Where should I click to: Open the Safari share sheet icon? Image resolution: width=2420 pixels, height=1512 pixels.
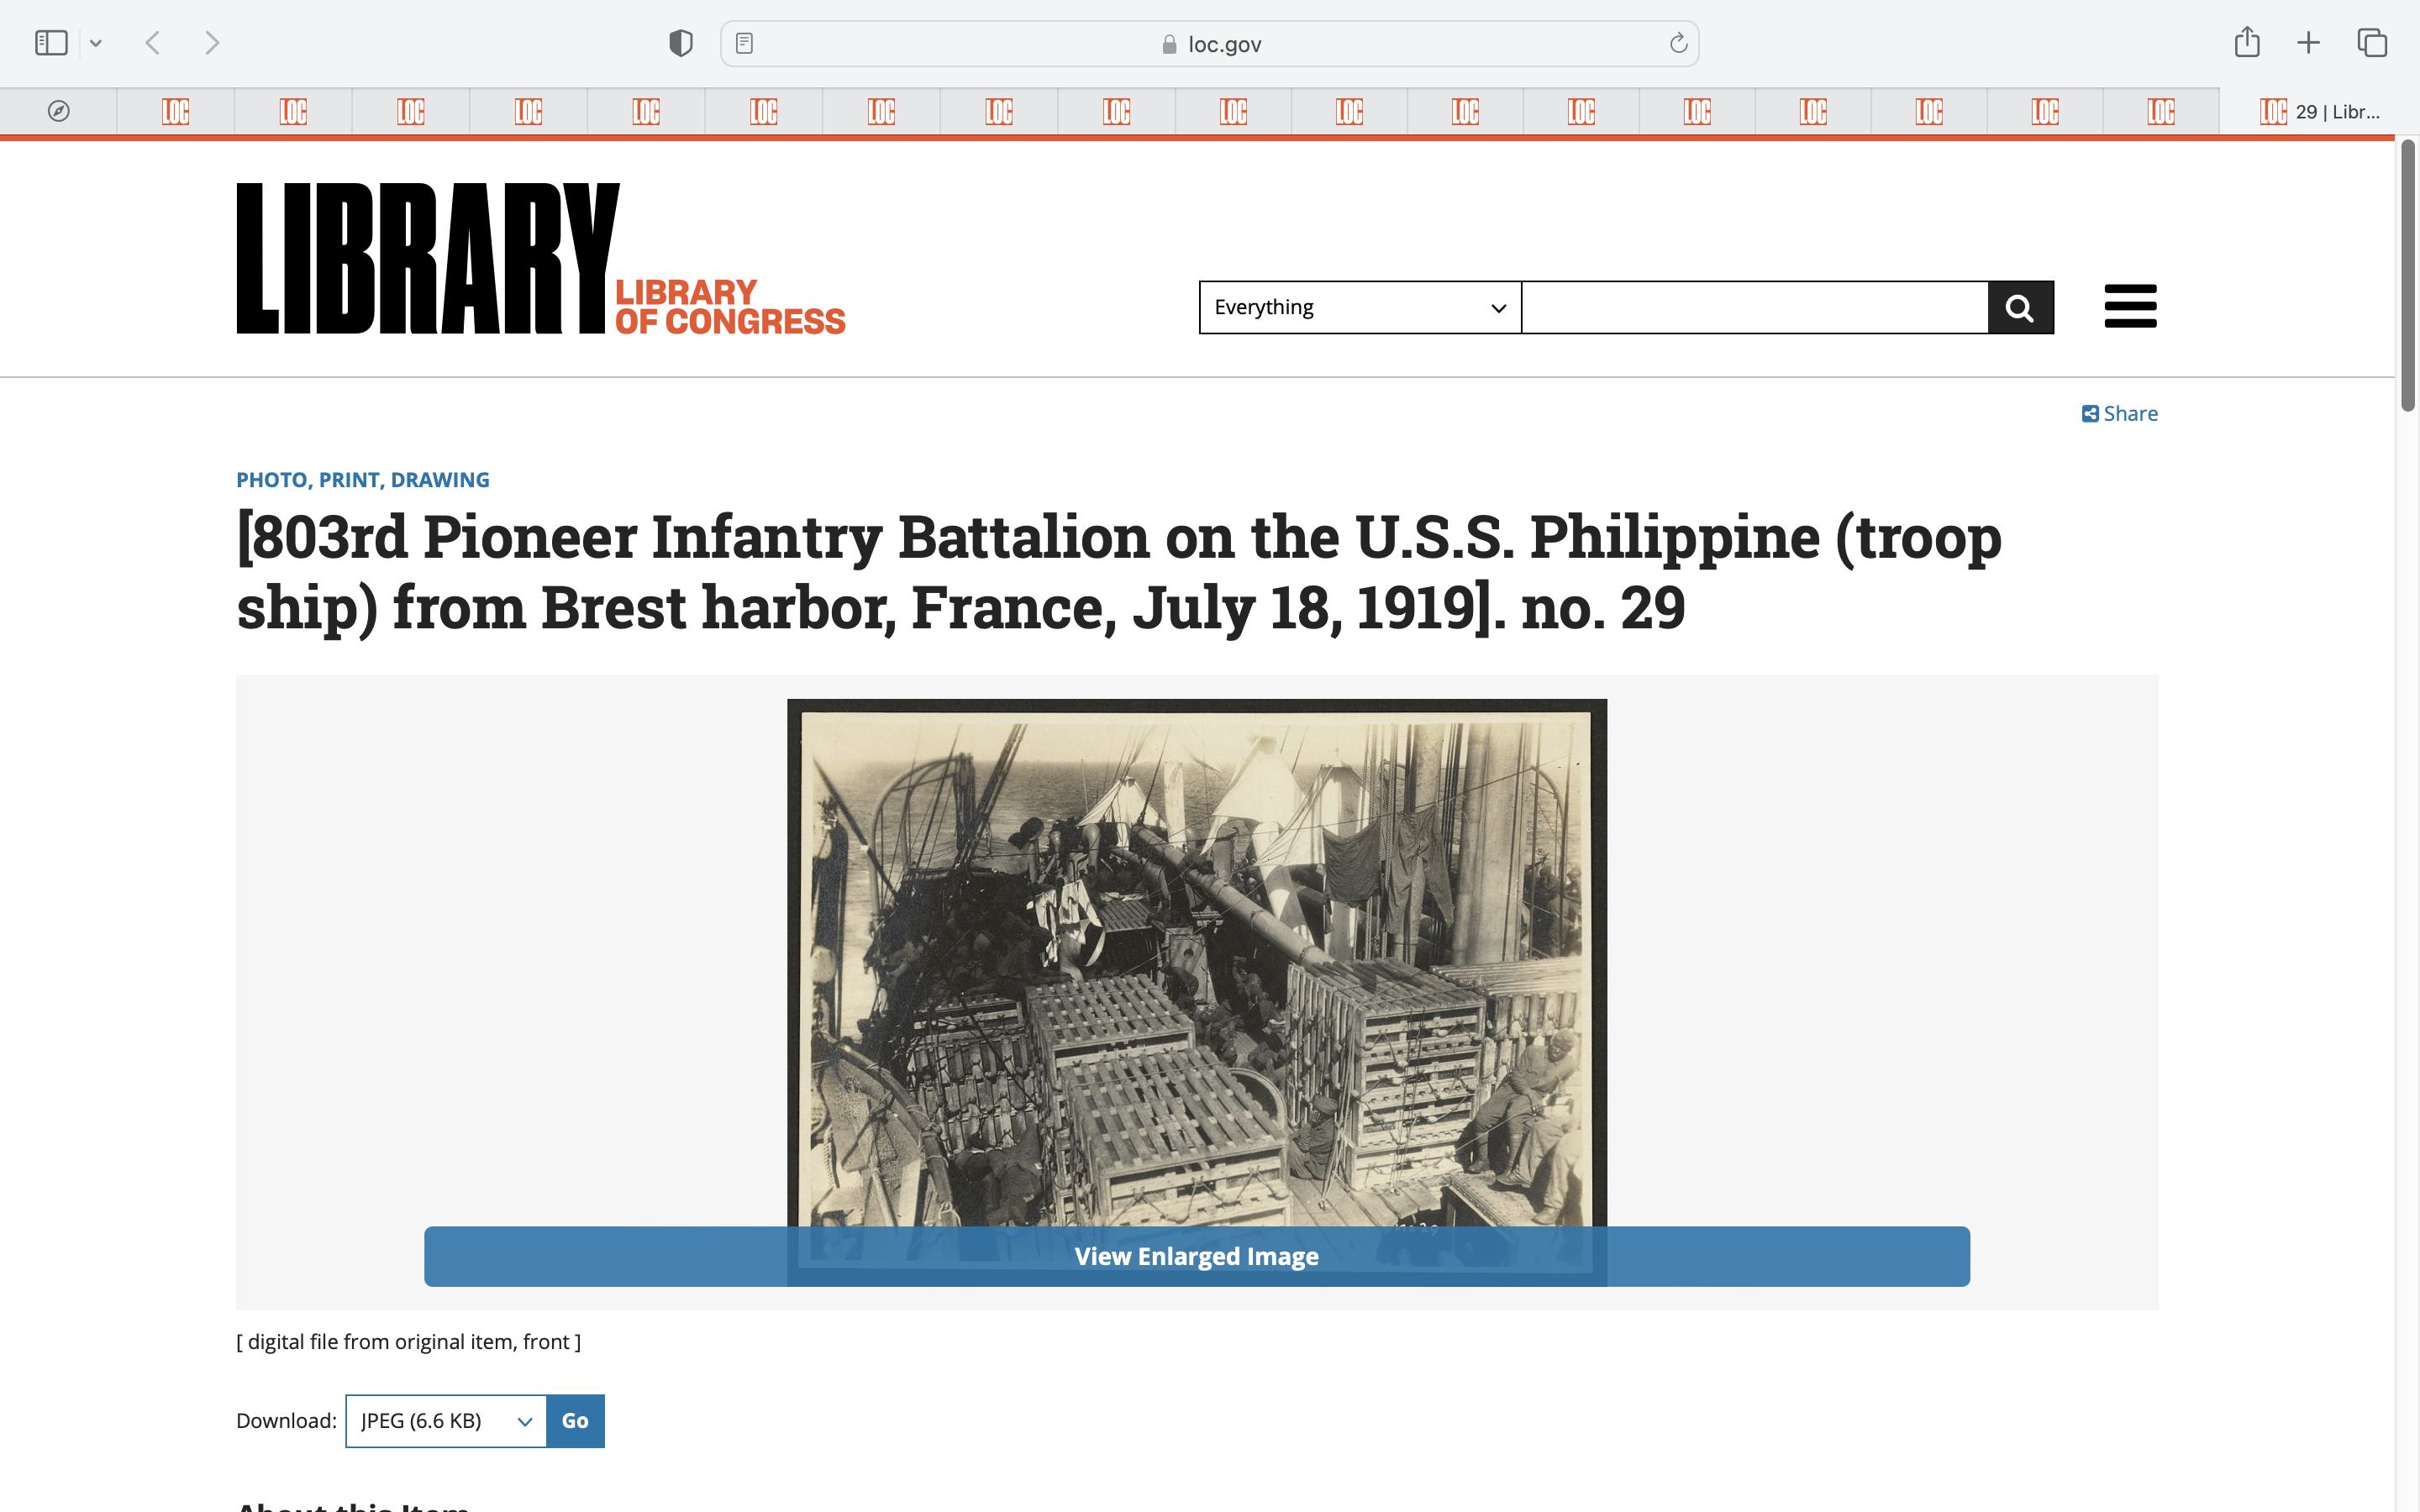coord(2247,43)
